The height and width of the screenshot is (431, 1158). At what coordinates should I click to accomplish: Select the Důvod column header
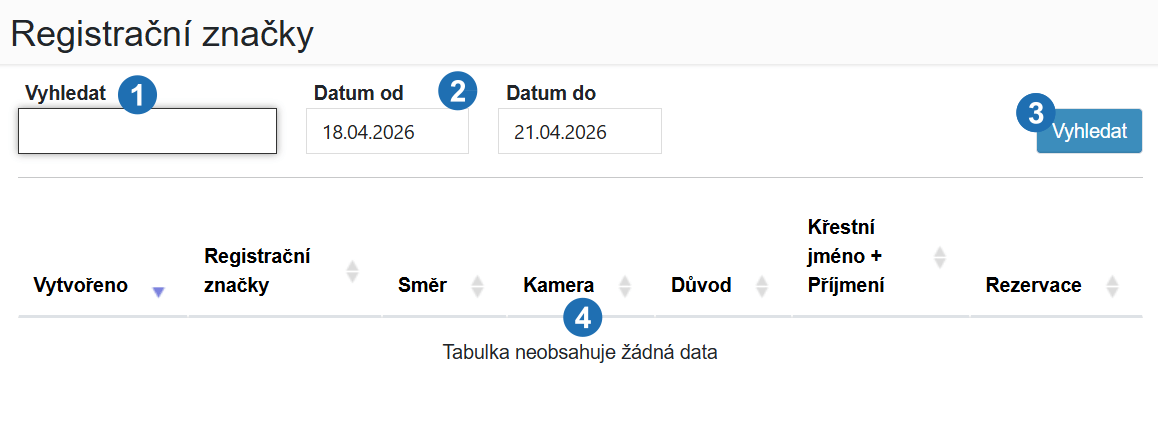click(x=701, y=286)
